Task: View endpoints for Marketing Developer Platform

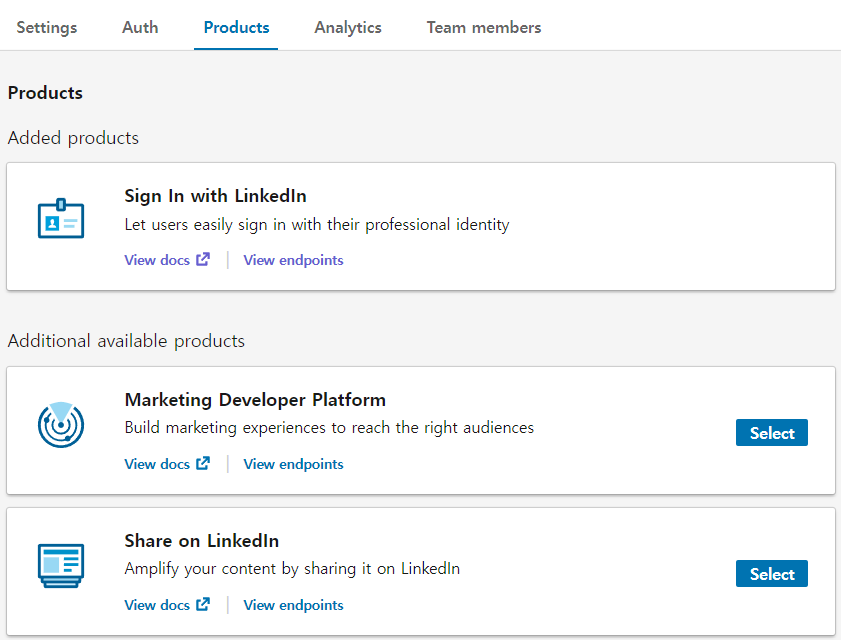Action: (293, 464)
